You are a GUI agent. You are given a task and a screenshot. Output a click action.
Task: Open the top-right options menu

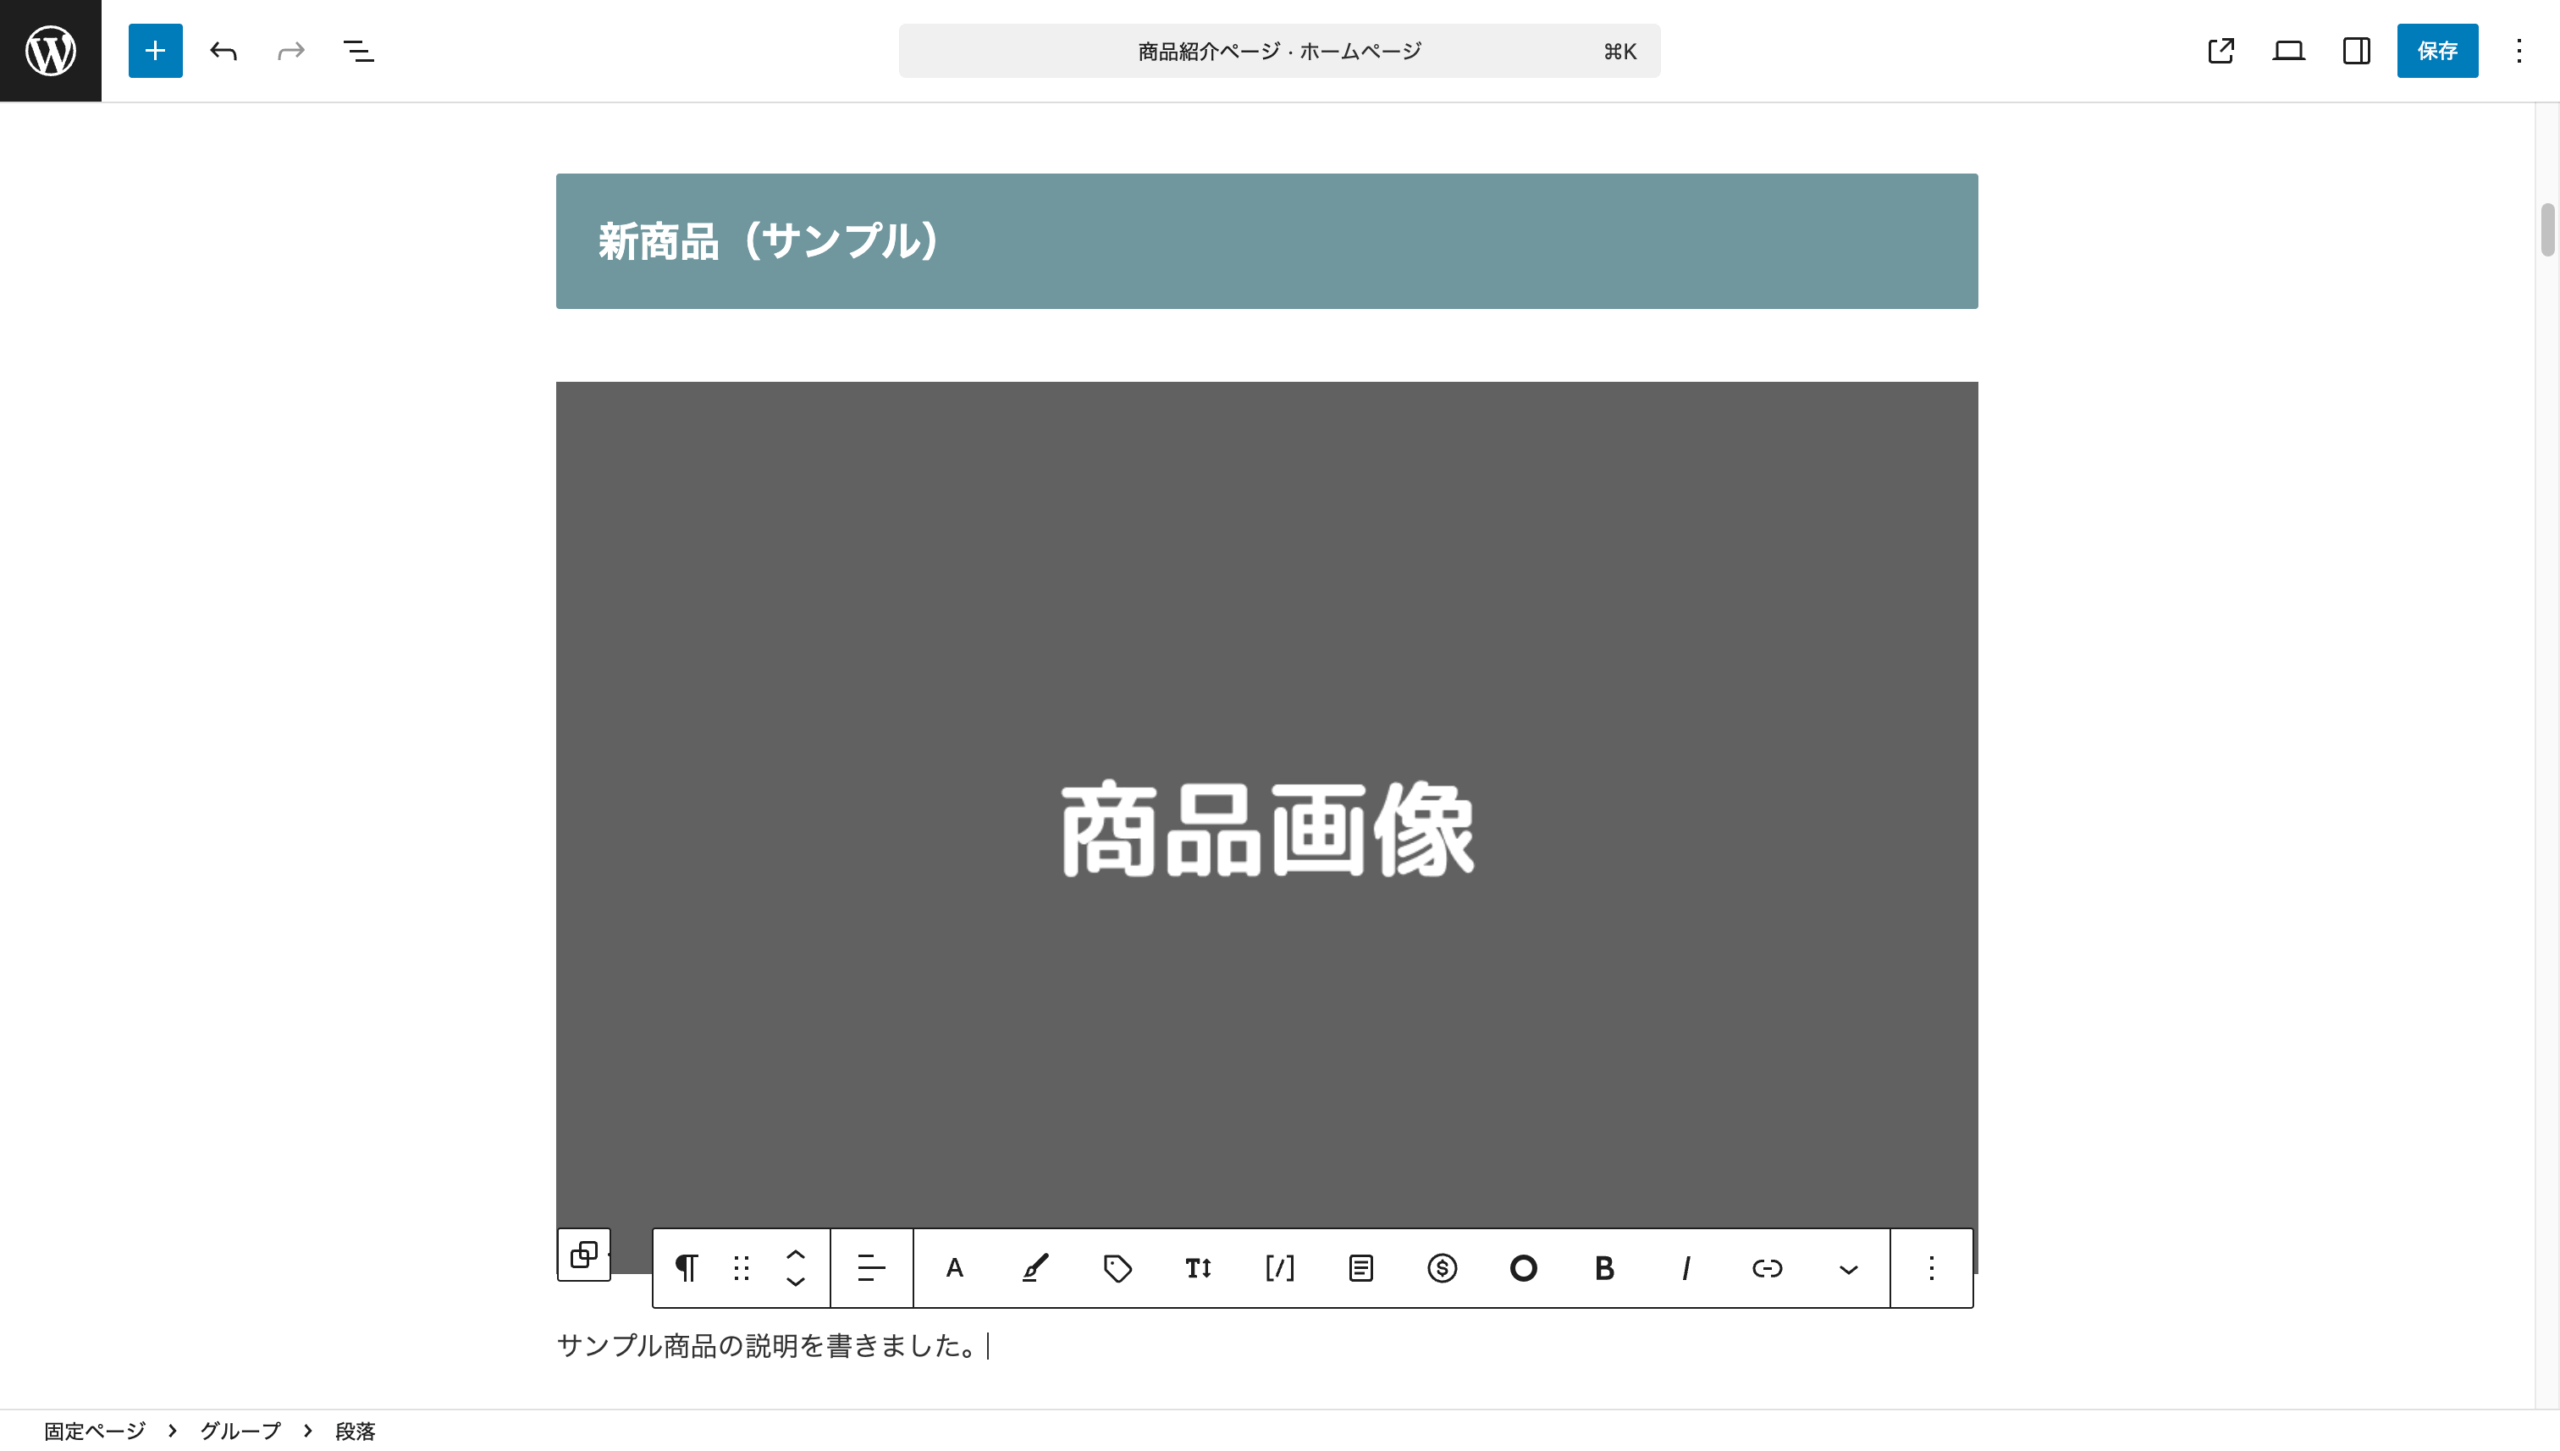[2519, 50]
